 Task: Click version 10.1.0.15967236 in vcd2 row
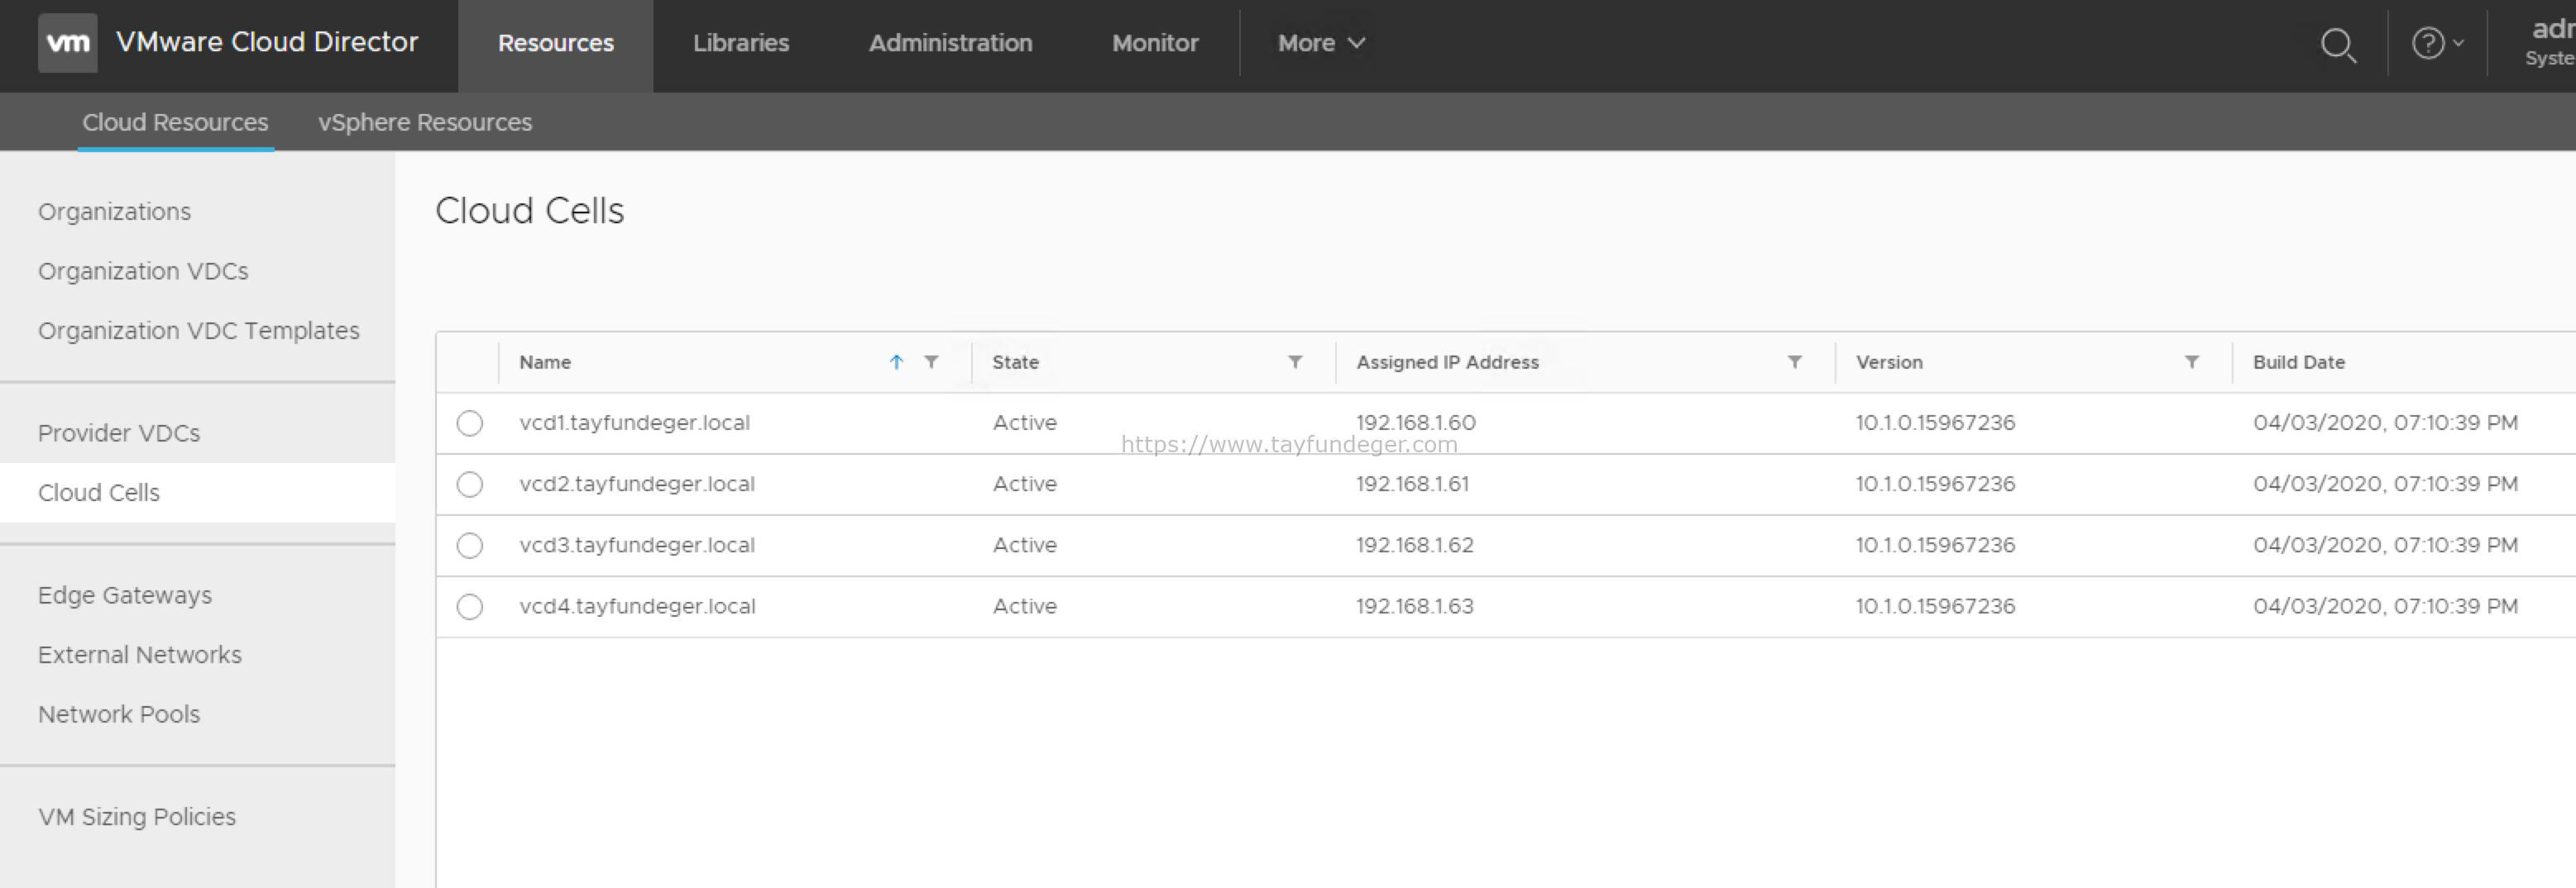(x=1935, y=484)
